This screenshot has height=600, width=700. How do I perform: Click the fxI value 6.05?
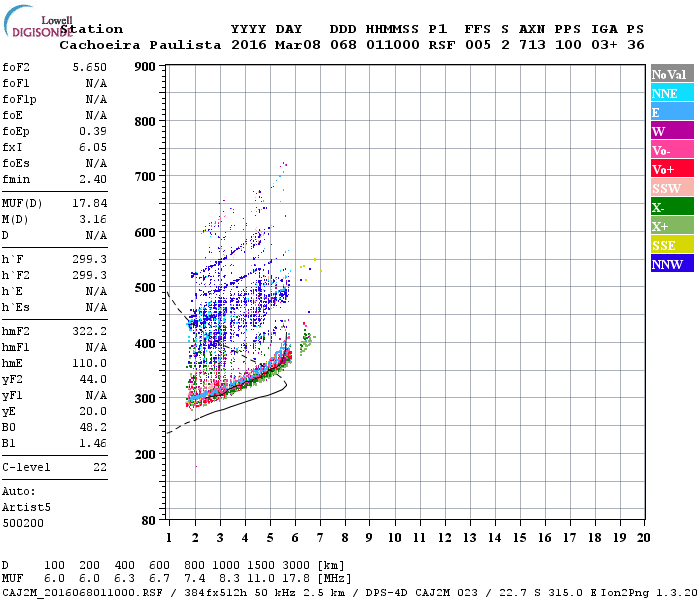[x=93, y=147]
